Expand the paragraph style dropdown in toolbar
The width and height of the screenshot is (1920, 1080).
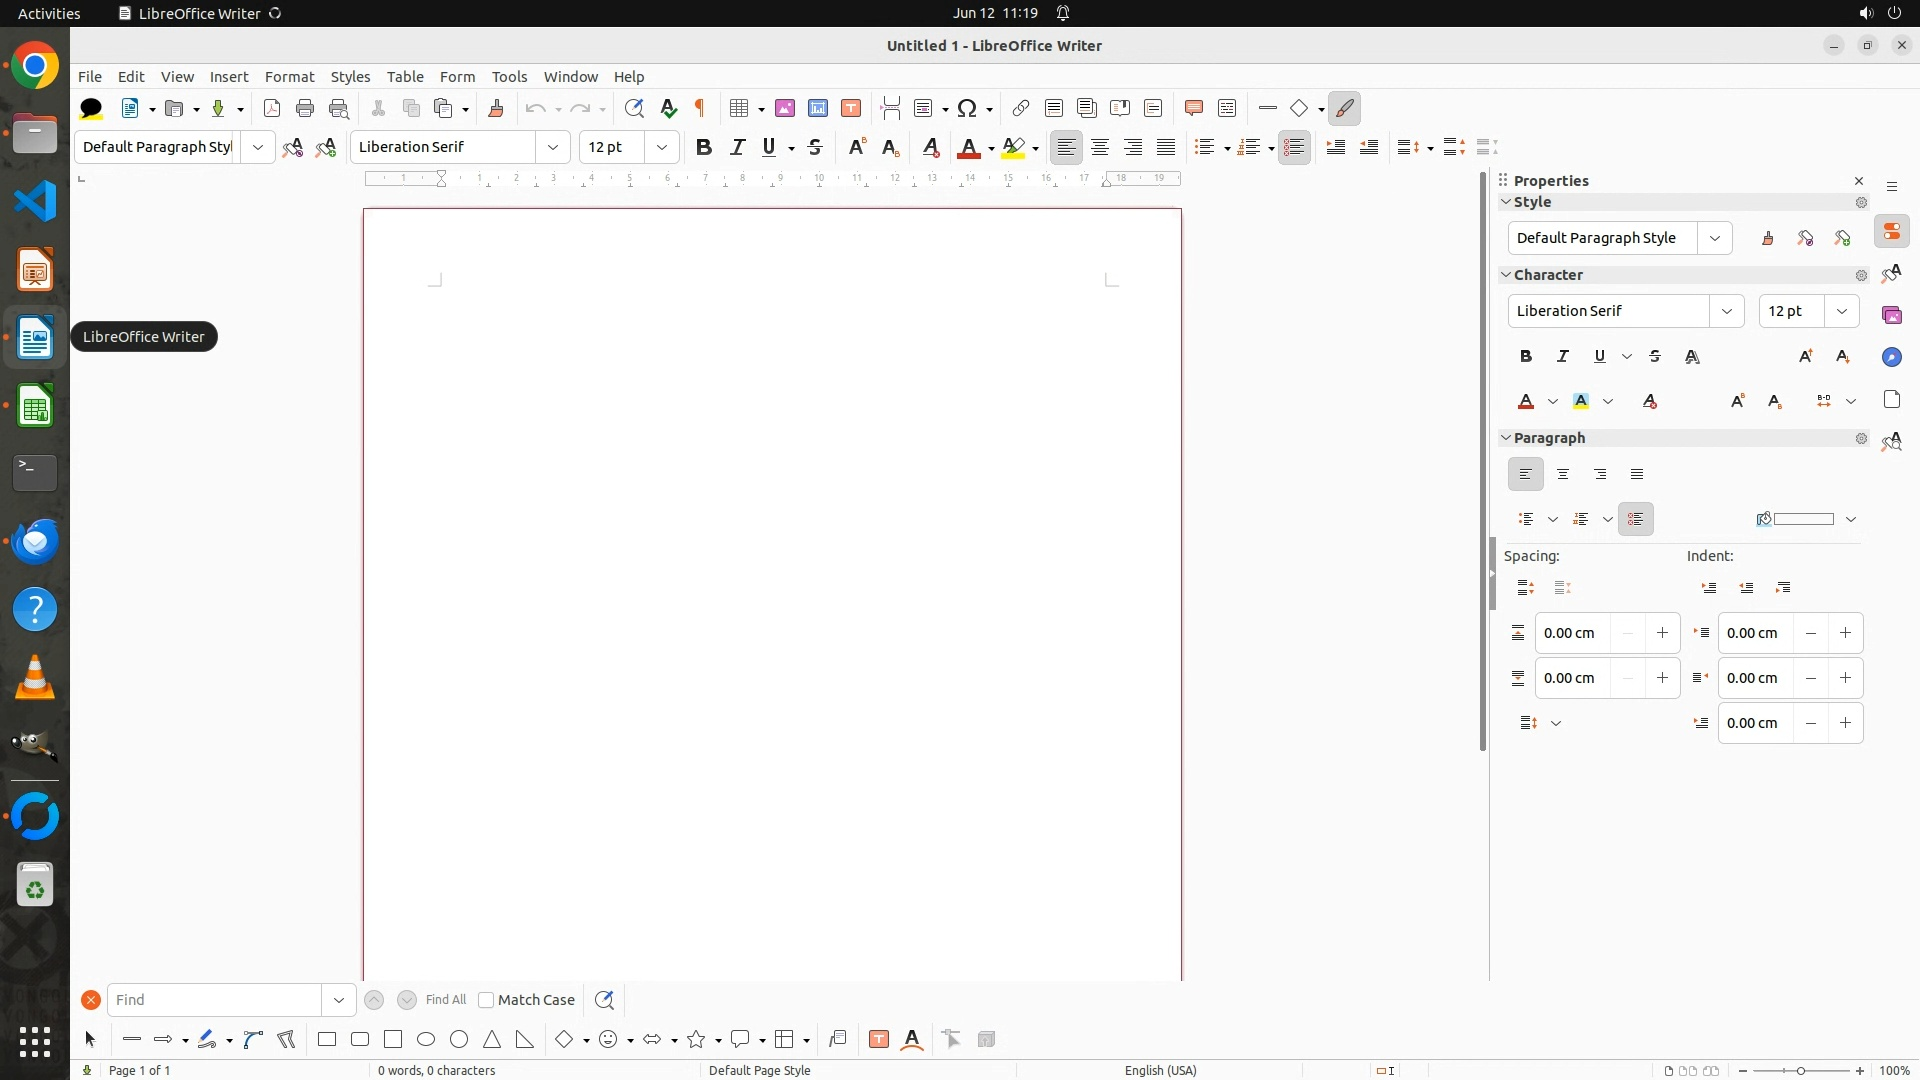pyautogui.click(x=258, y=147)
